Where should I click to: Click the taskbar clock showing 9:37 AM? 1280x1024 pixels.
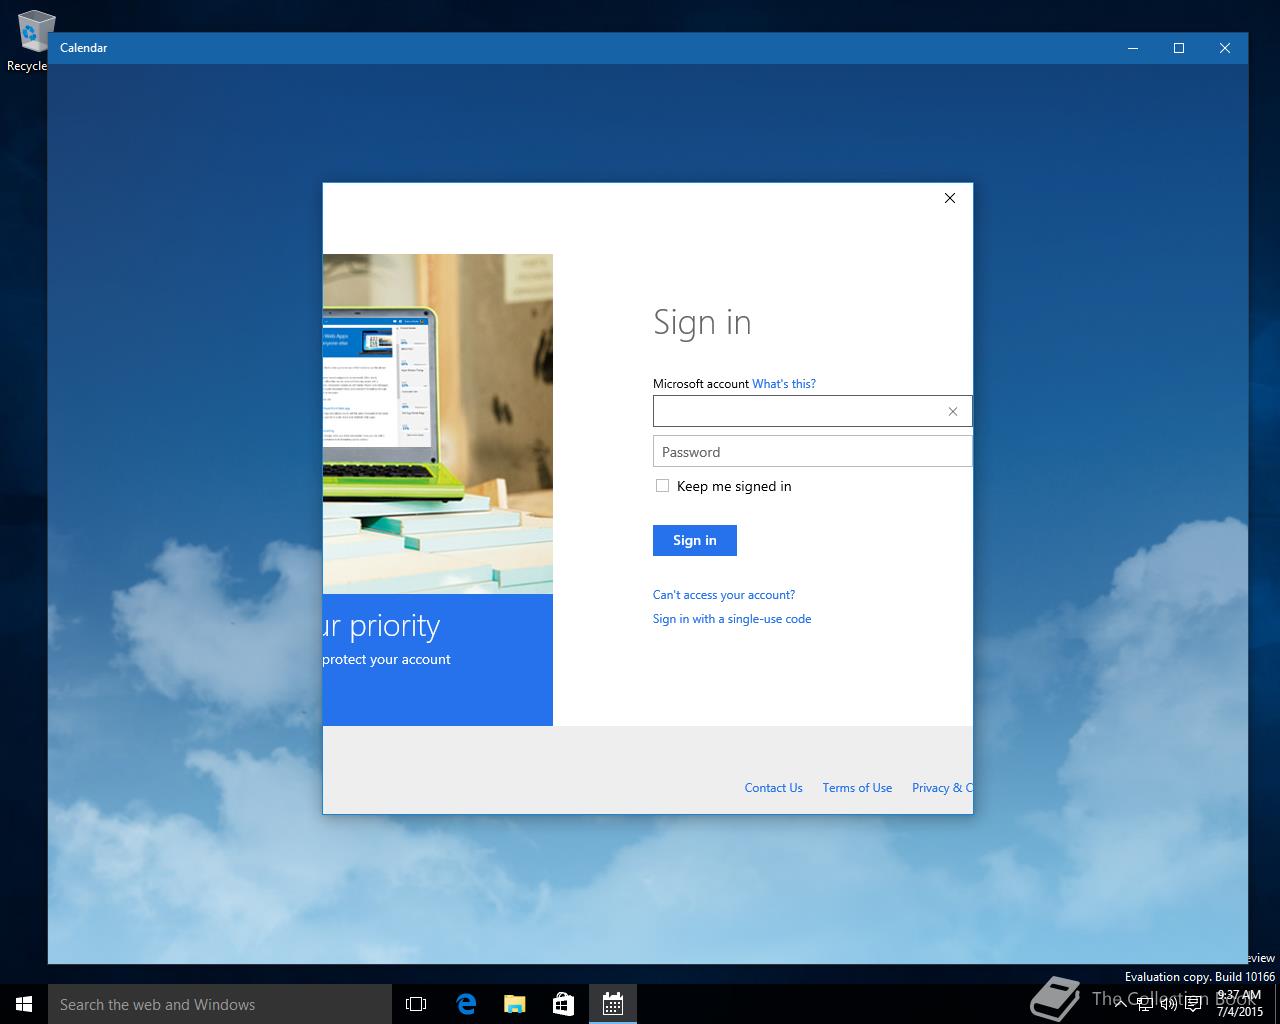pyautogui.click(x=1240, y=1004)
